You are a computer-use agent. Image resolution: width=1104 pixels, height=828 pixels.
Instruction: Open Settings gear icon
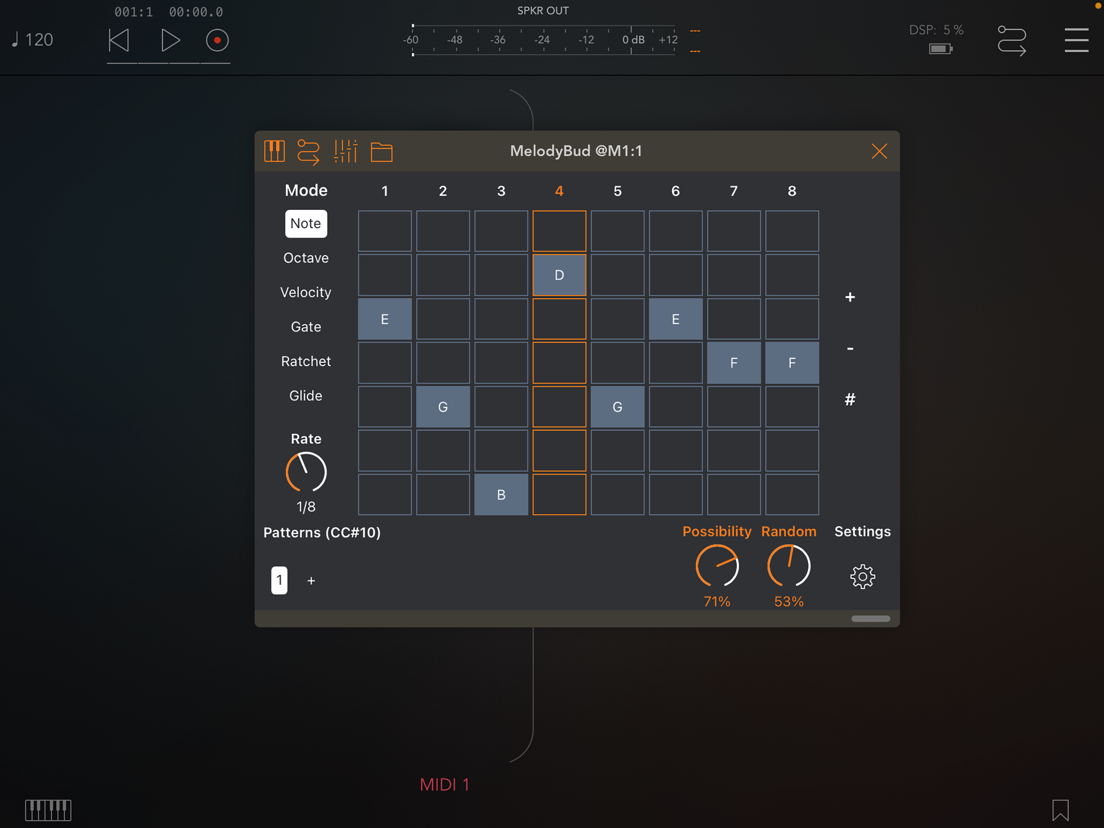[x=862, y=577]
